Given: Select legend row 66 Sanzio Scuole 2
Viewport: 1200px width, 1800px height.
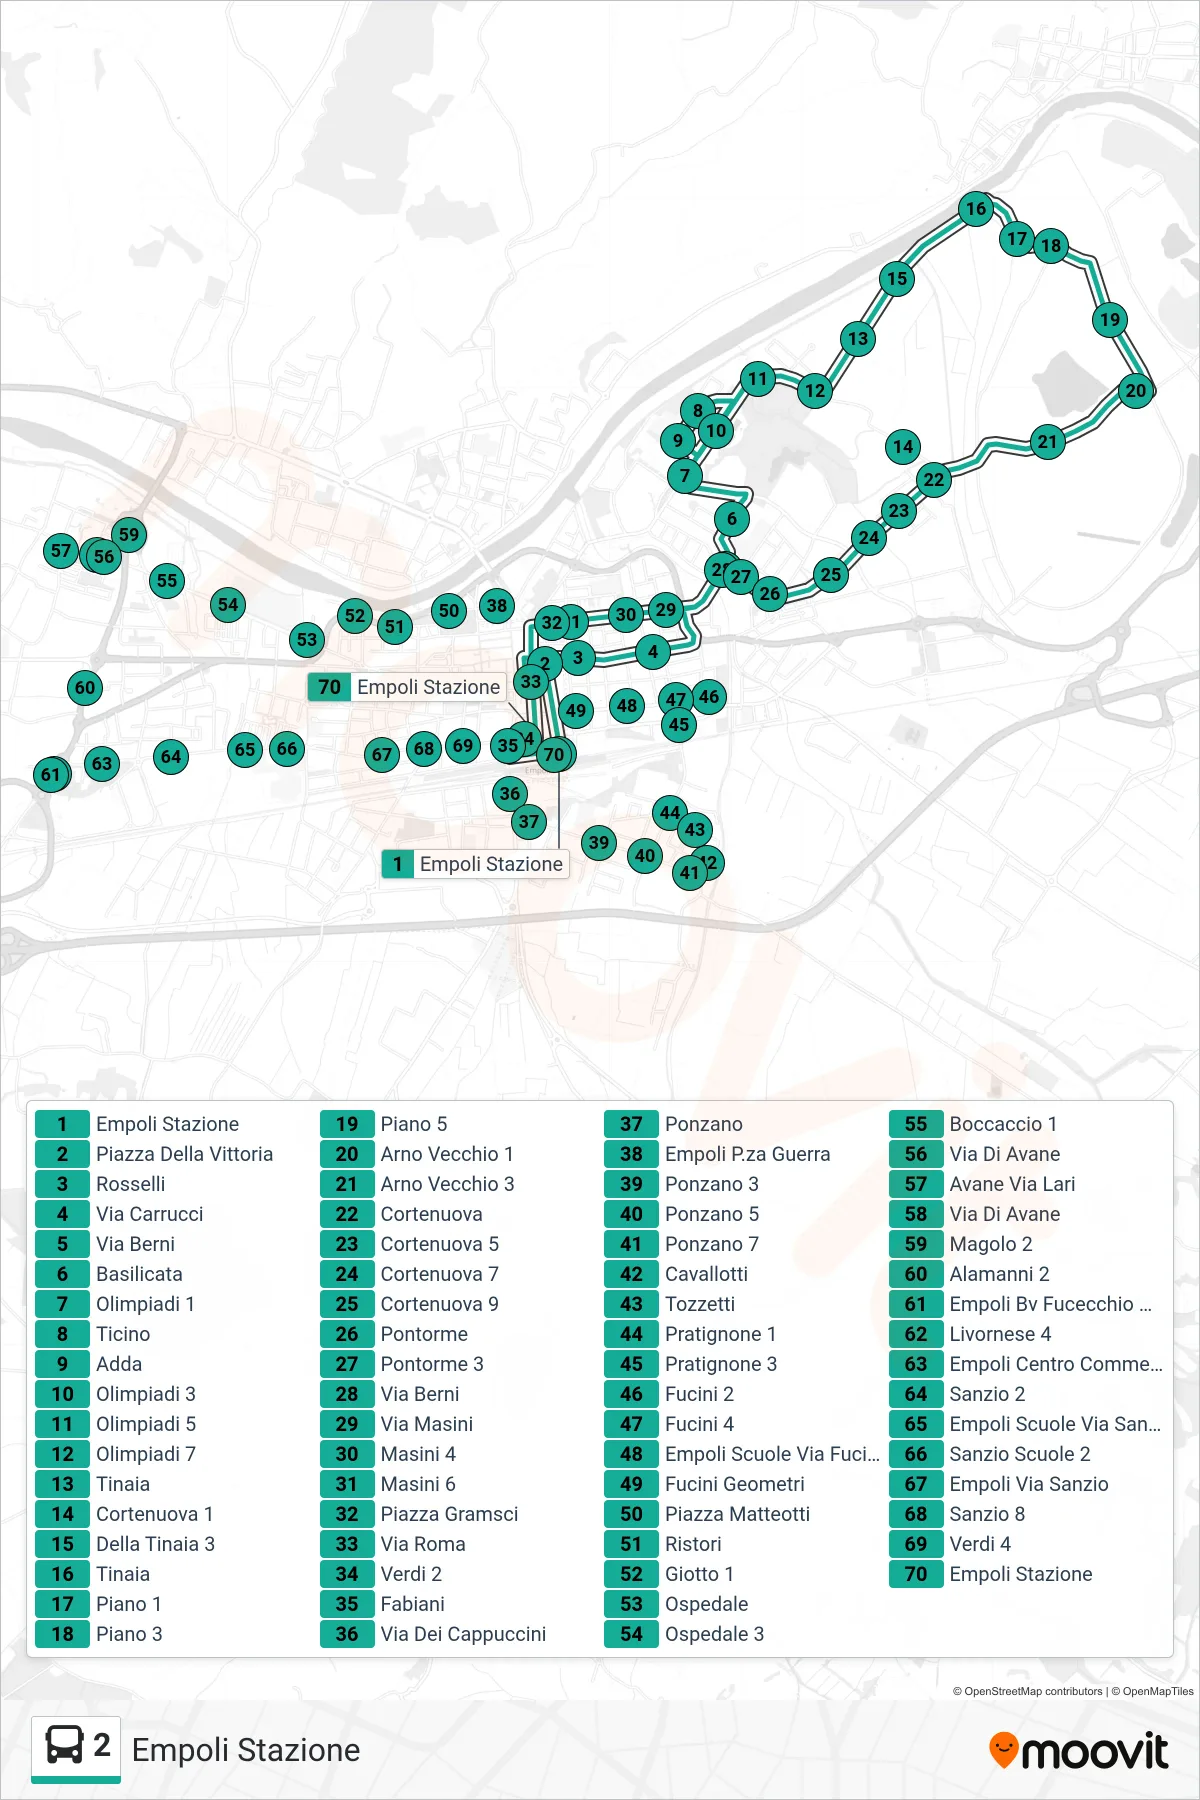Looking at the screenshot, I should click(x=991, y=1454).
